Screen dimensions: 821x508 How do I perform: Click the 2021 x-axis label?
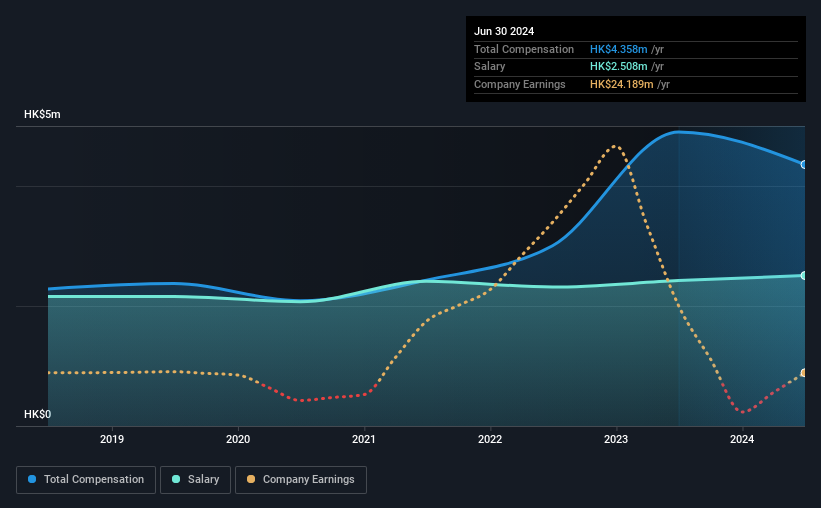point(364,439)
